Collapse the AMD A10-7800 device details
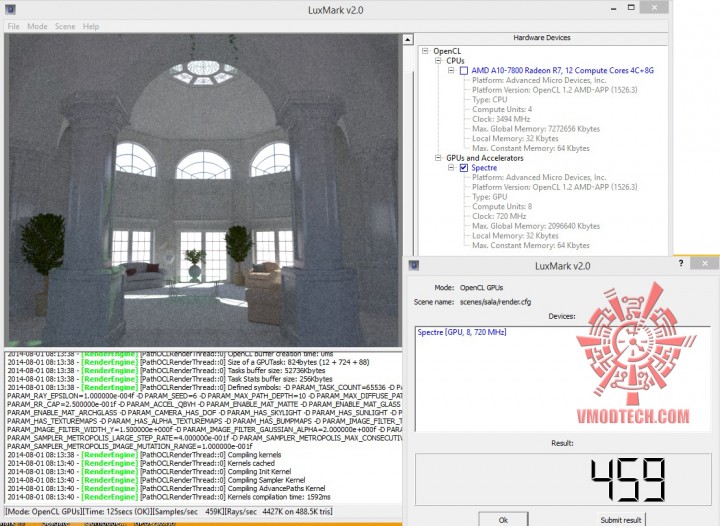The height and width of the screenshot is (526, 720). point(451,71)
